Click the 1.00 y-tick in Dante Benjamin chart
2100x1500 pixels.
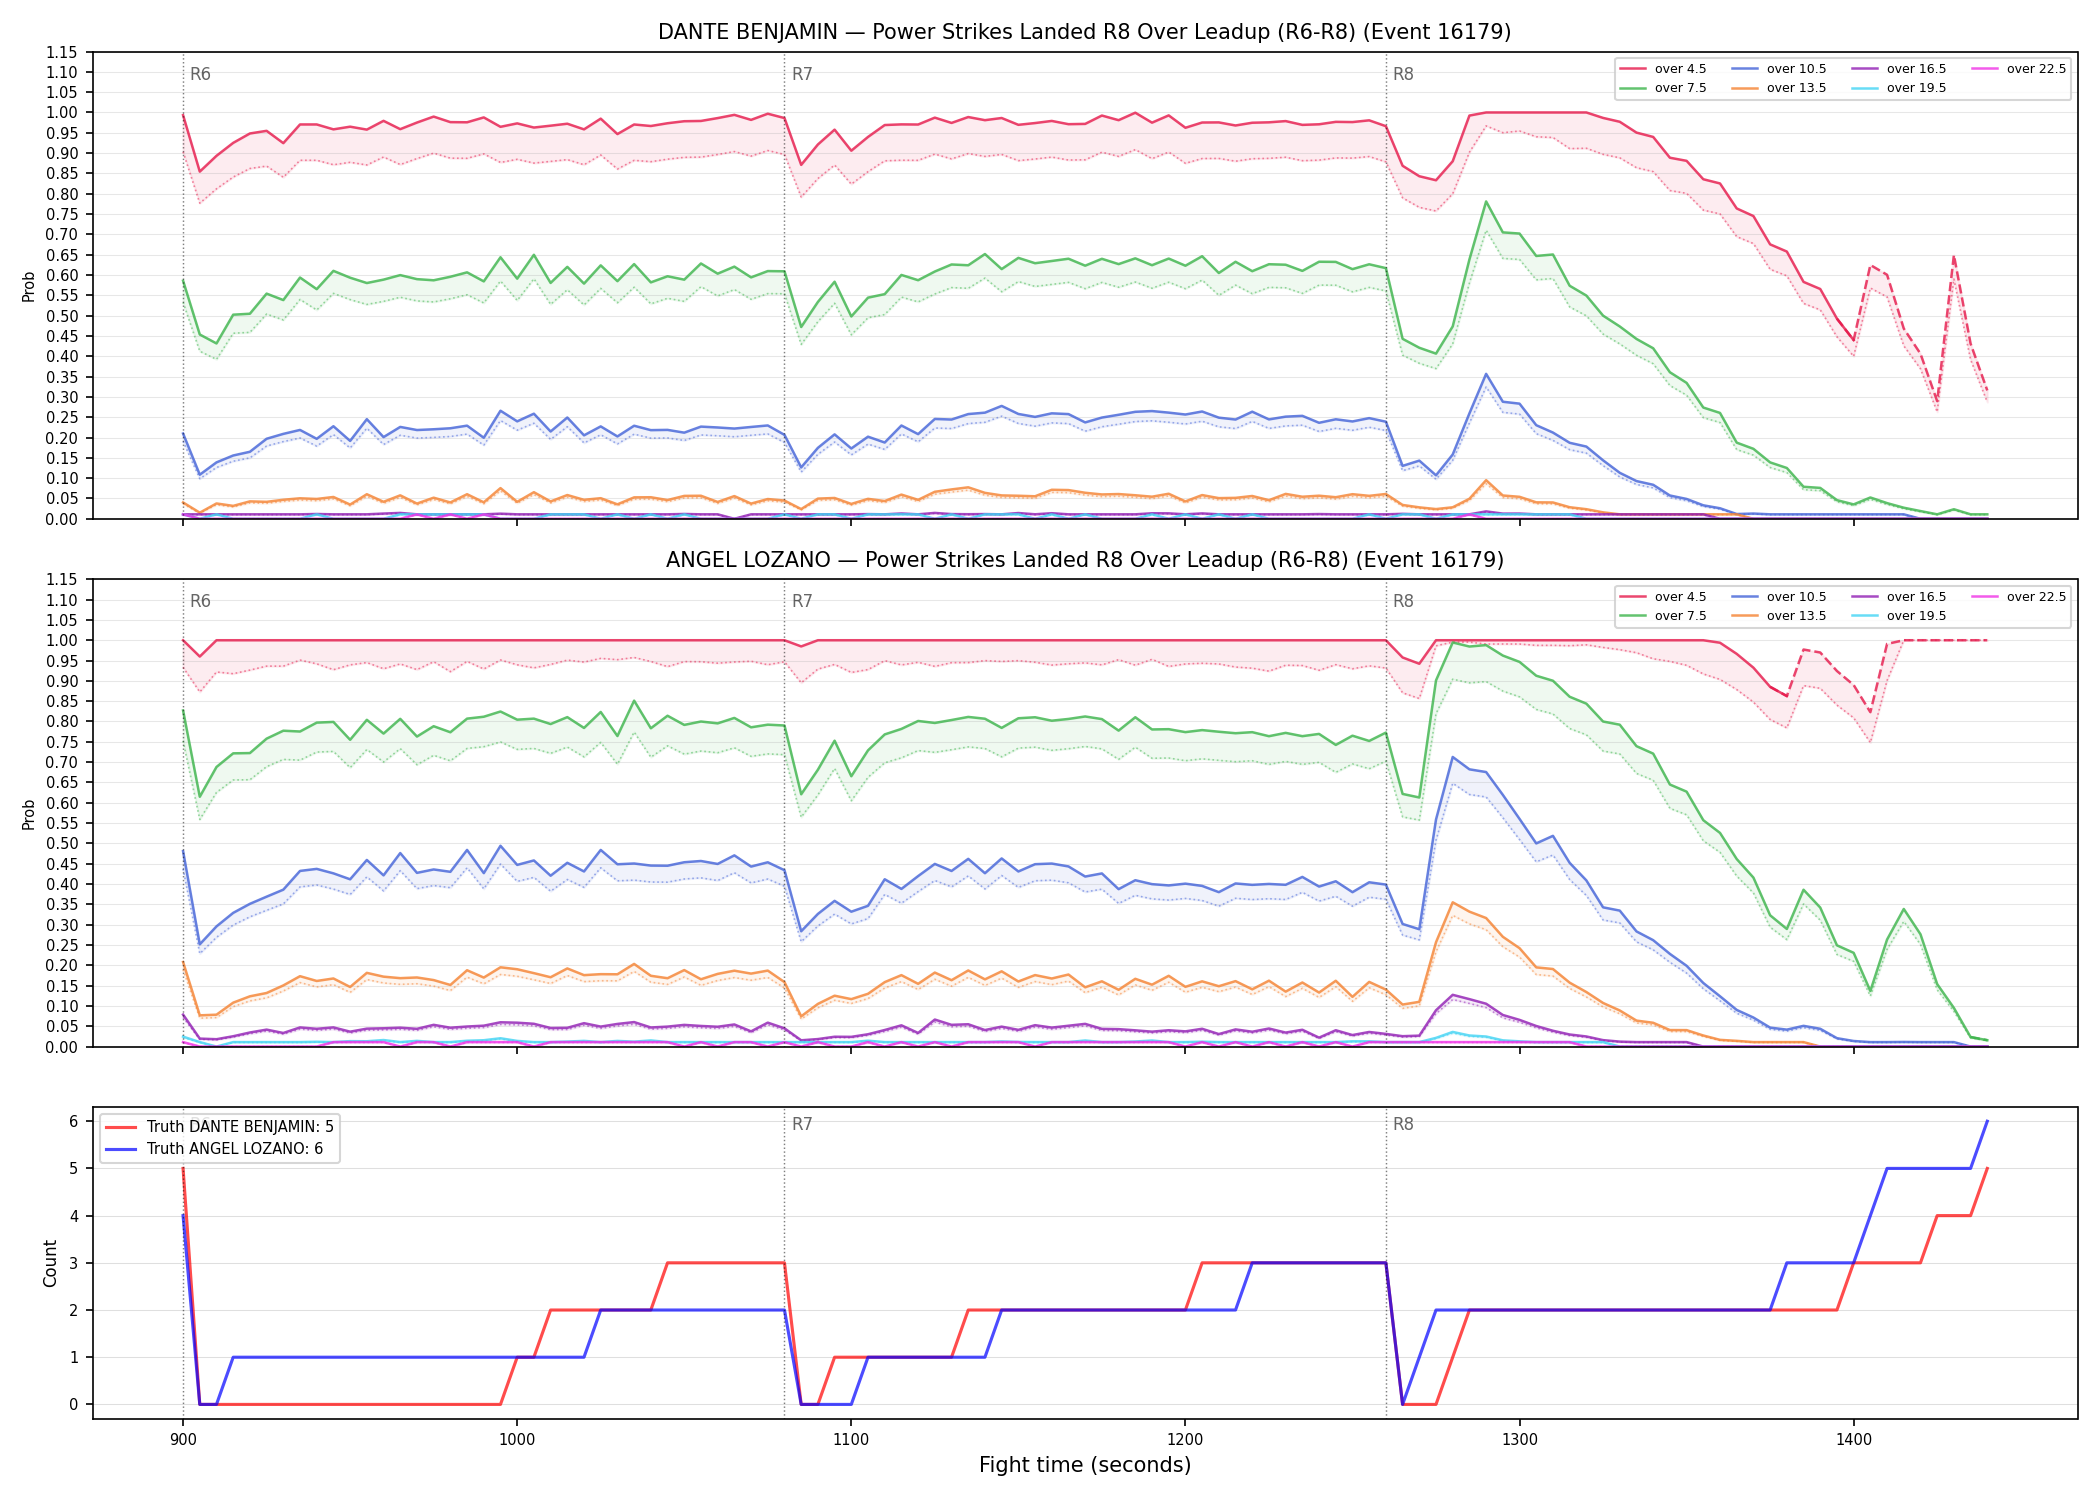coord(62,113)
